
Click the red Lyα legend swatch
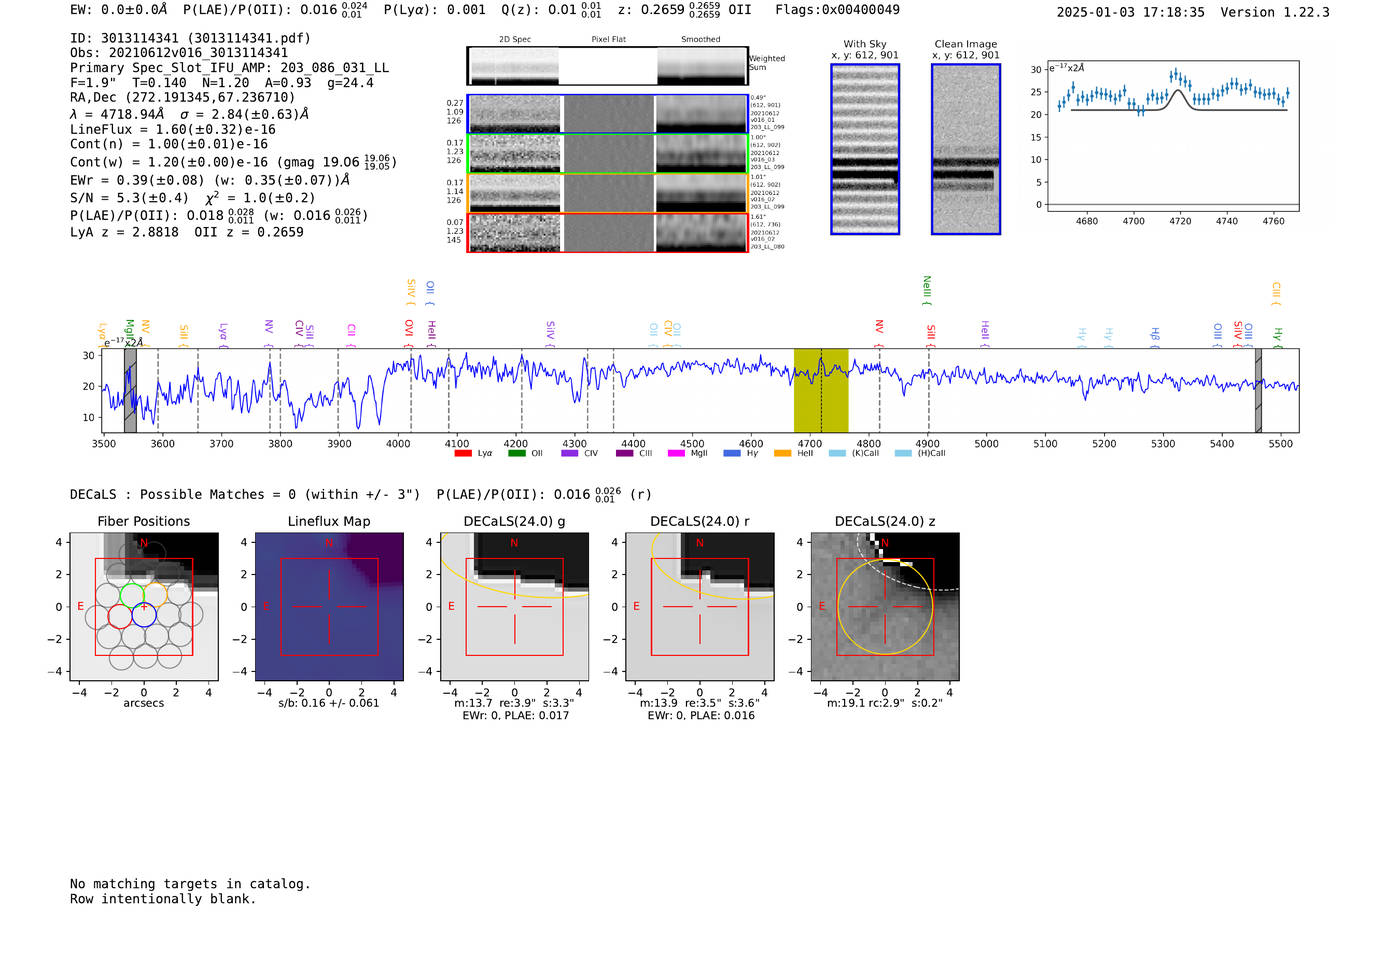pos(463,453)
